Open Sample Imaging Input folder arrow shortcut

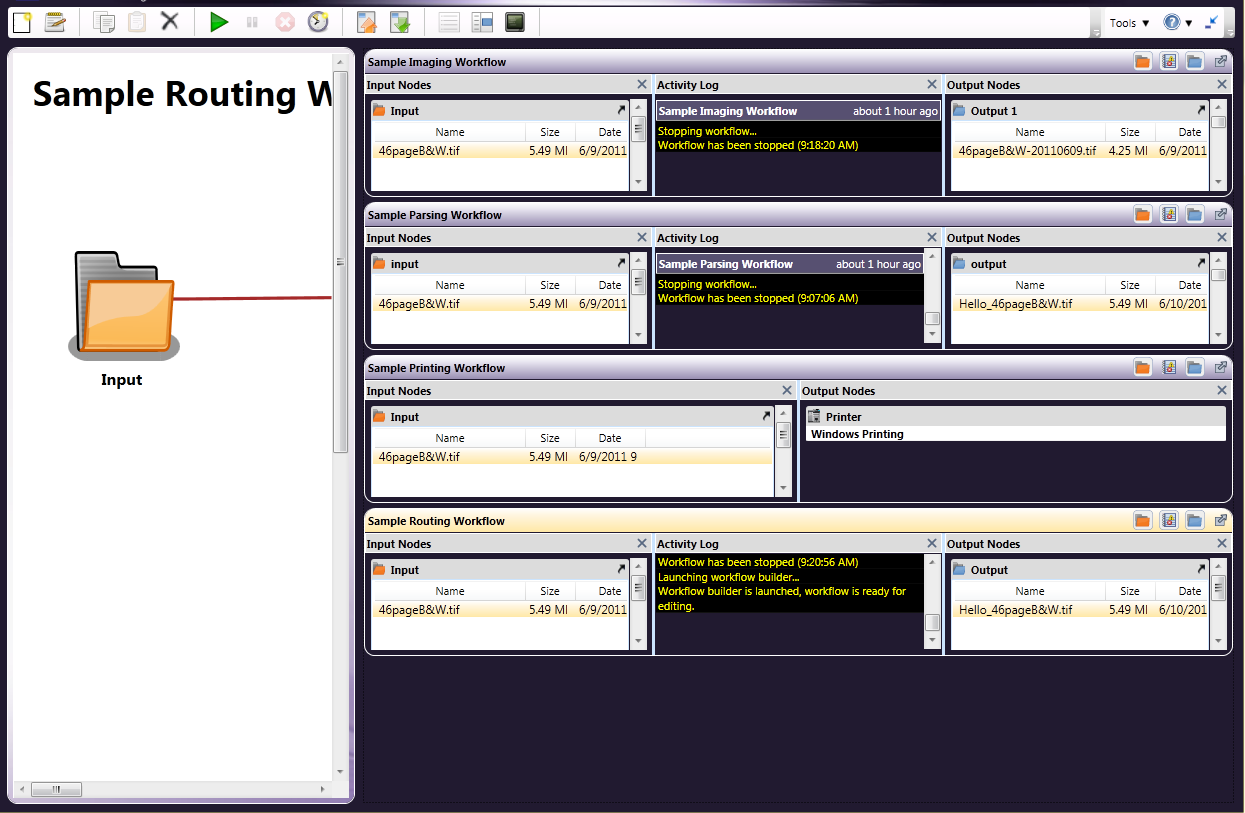pos(621,110)
